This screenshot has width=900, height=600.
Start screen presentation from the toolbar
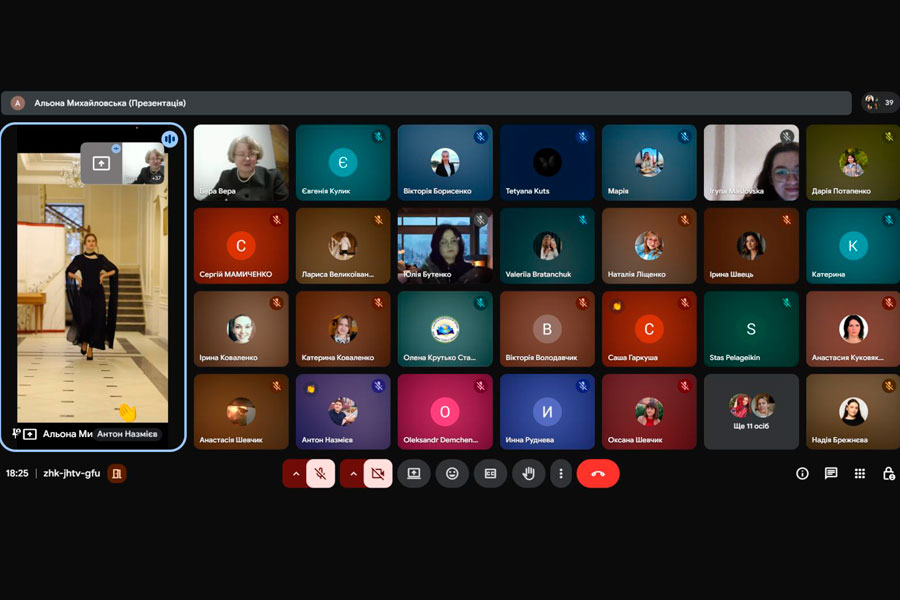414,473
